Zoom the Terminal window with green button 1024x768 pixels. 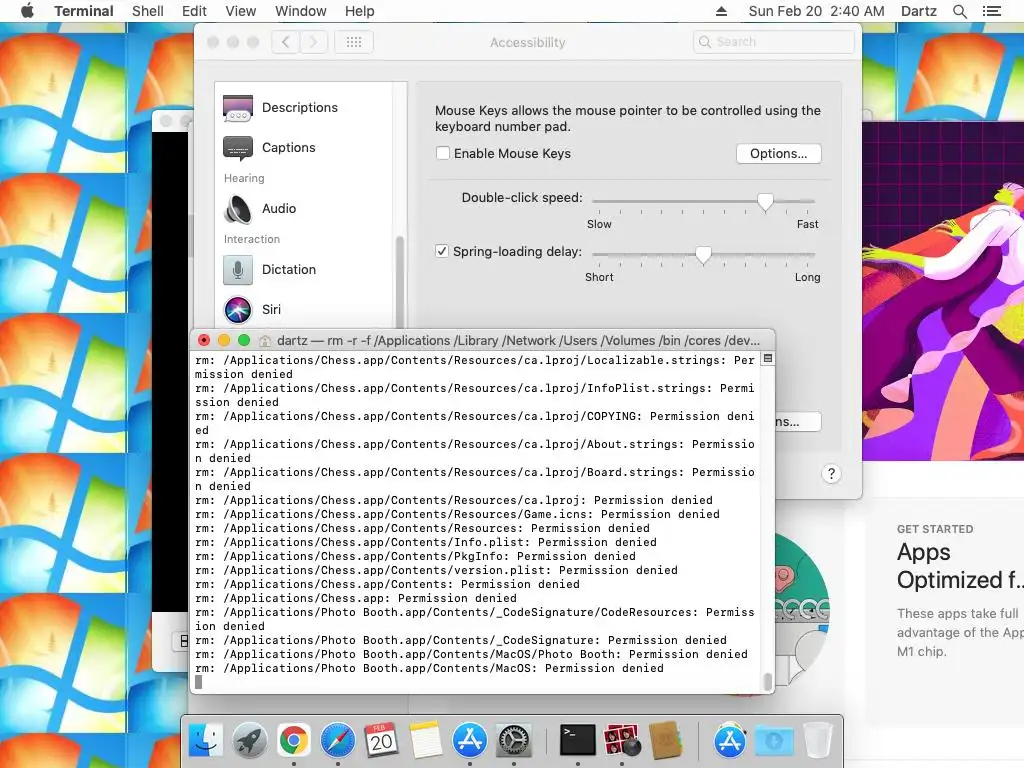click(x=244, y=340)
